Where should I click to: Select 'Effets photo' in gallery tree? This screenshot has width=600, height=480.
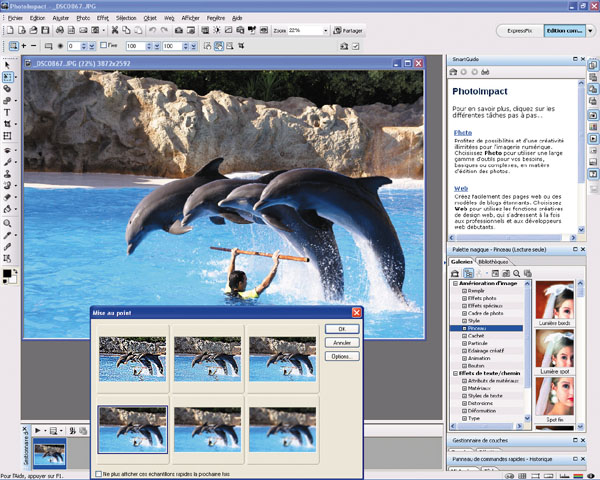pyautogui.click(x=480, y=298)
